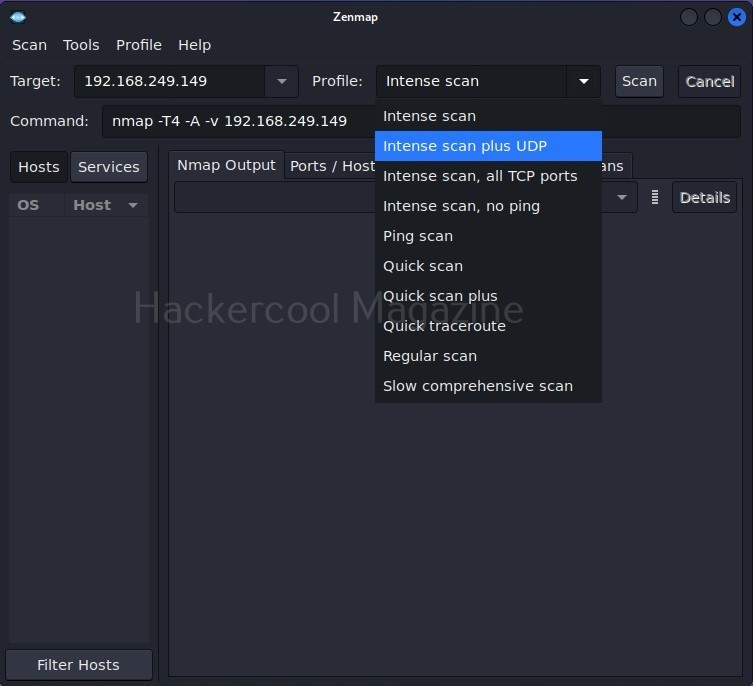Click the Filter Hosts button
The height and width of the screenshot is (686, 753).
tap(79, 665)
